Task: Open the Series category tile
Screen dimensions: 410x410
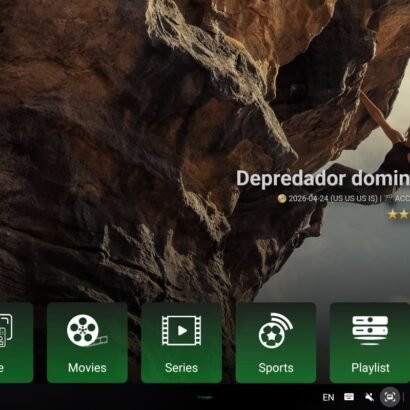Action: 181,343
